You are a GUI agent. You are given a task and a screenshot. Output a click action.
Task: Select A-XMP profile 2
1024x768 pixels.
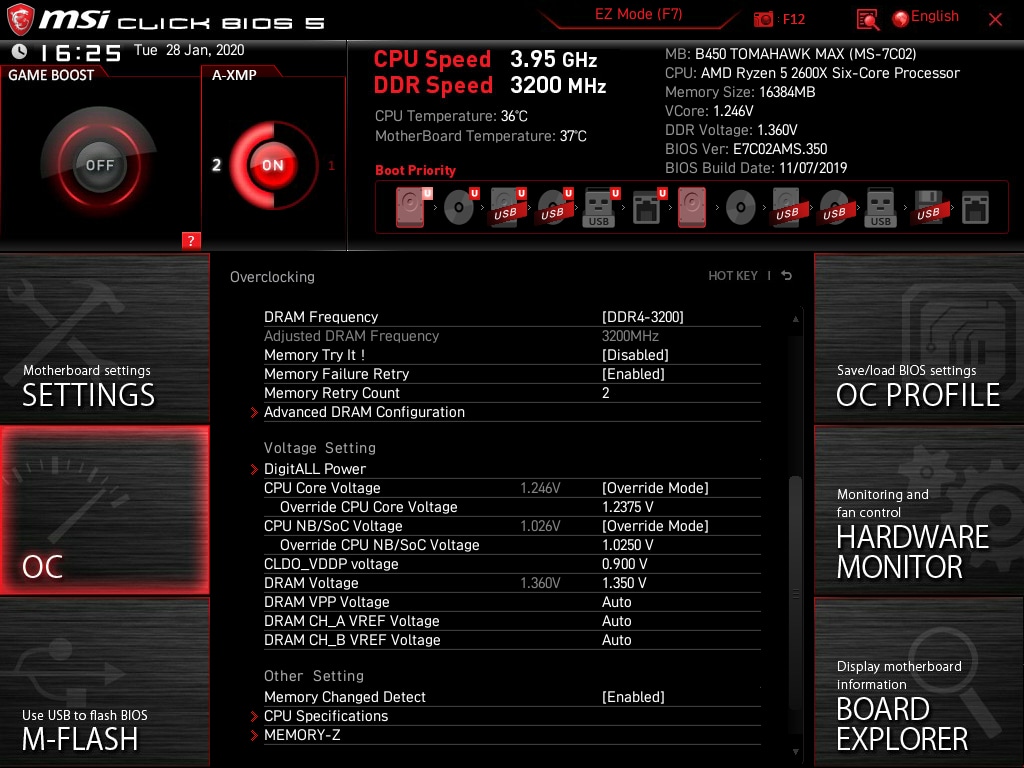[x=217, y=165]
